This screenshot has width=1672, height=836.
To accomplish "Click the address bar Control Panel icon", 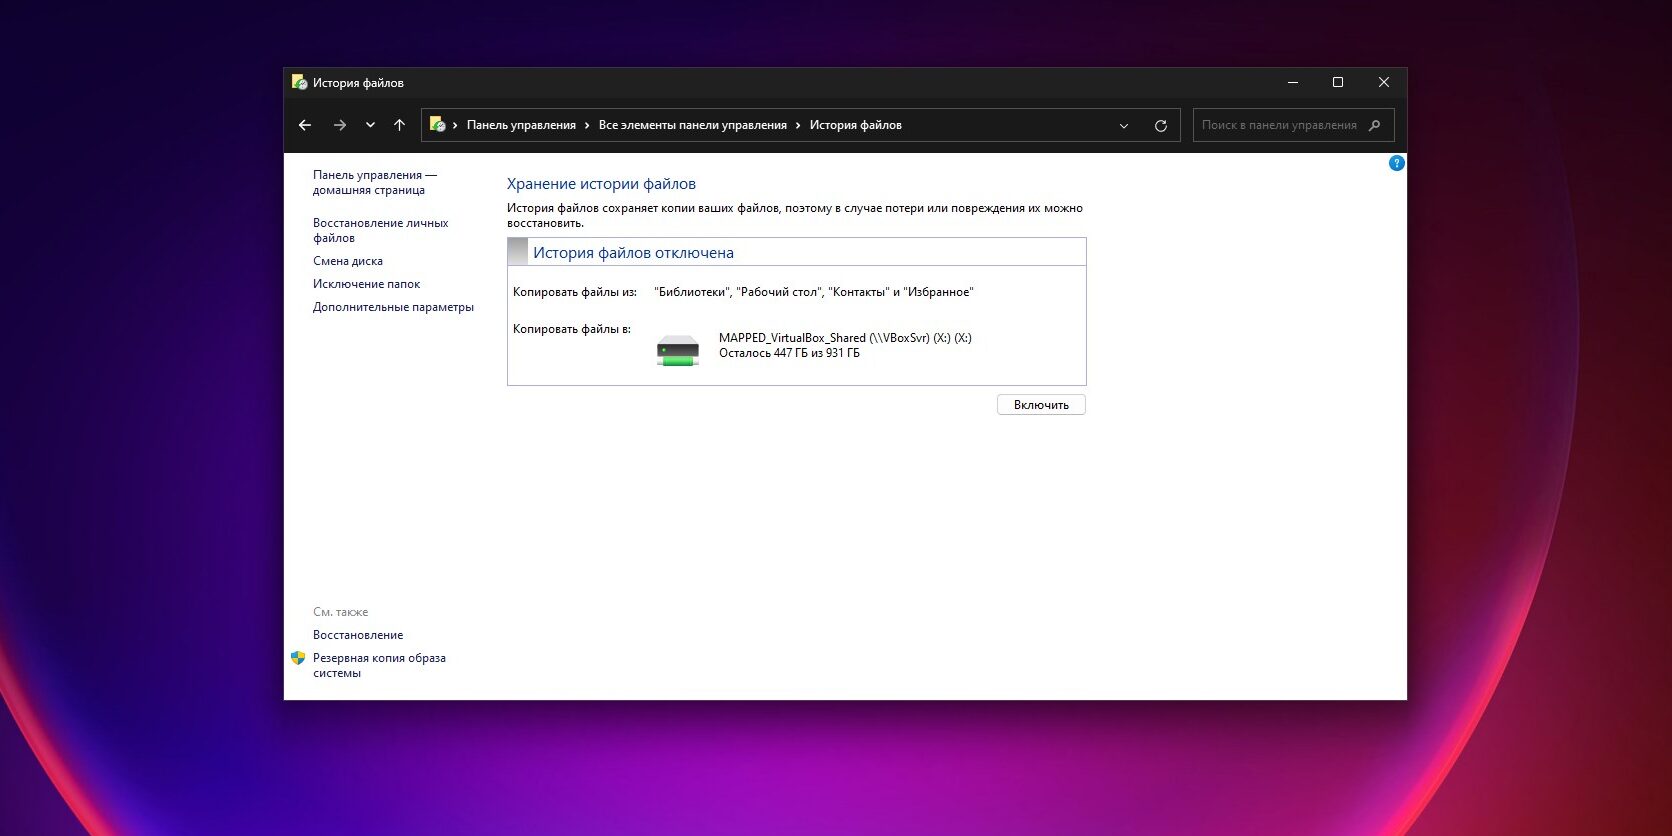I will coord(437,125).
